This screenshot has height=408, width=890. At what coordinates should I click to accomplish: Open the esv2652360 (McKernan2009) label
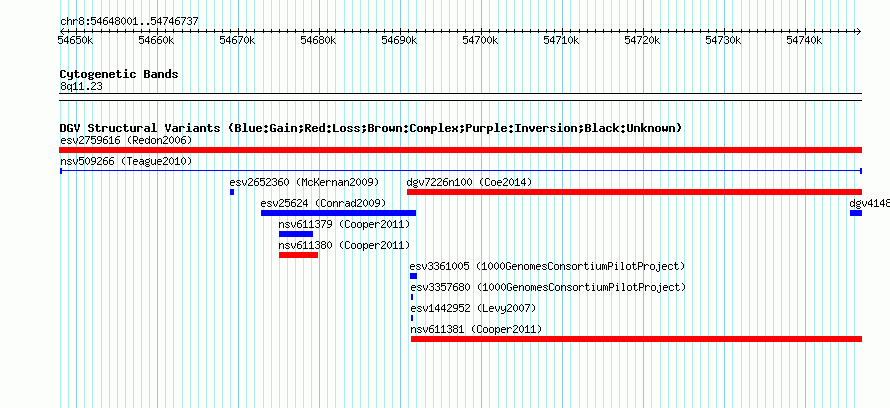(304, 182)
